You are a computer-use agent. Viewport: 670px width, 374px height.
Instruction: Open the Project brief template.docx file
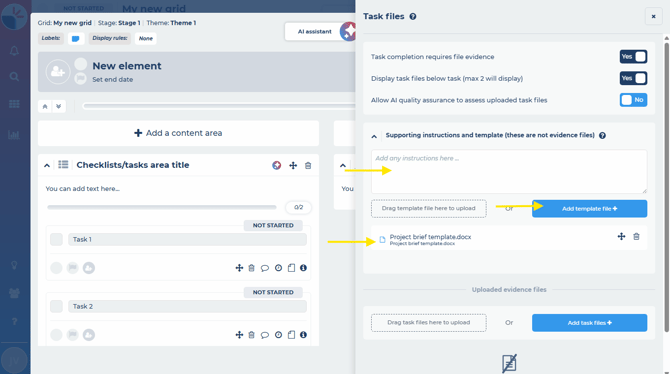point(430,237)
